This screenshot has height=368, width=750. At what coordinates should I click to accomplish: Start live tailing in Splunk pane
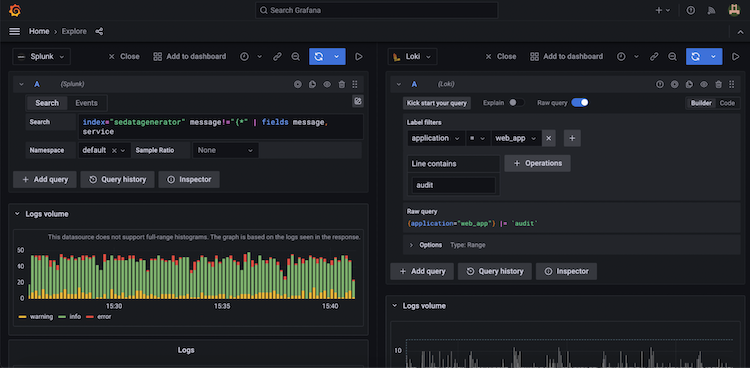359,56
